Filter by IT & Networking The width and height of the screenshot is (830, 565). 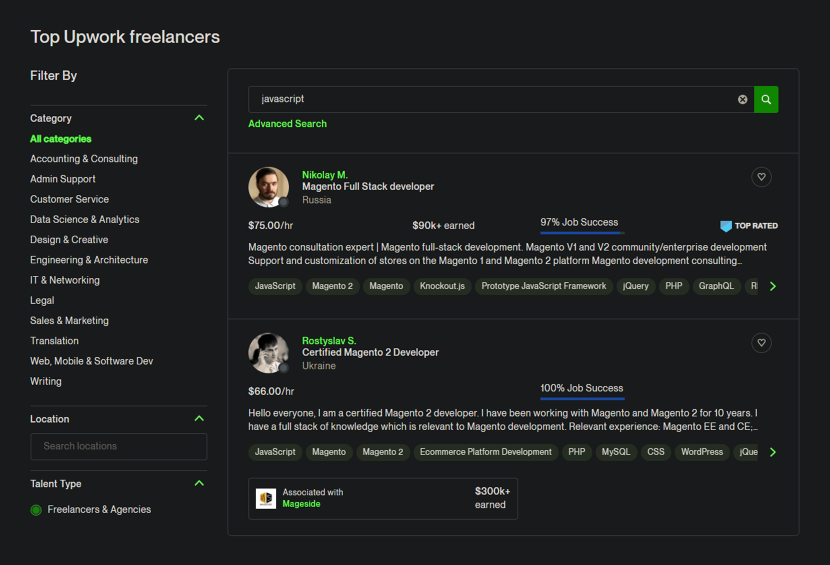coord(65,280)
